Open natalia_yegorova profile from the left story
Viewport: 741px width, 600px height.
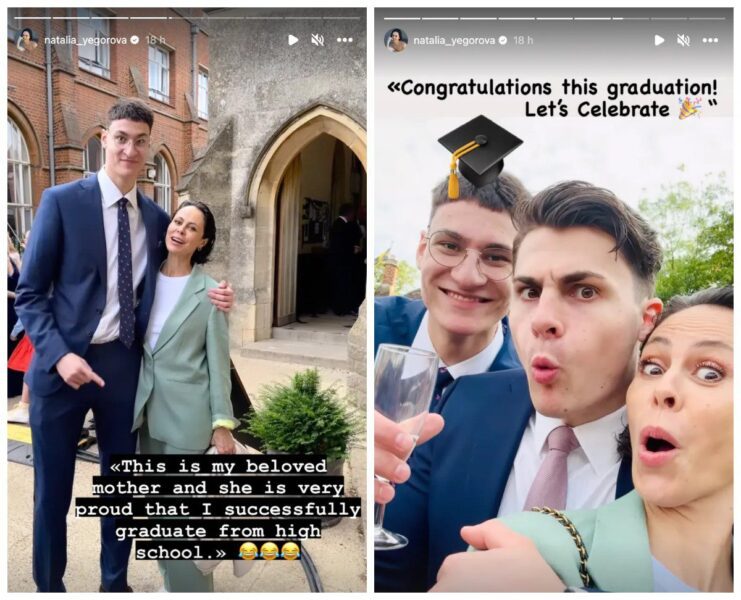pyautogui.click(x=85, y=40)
